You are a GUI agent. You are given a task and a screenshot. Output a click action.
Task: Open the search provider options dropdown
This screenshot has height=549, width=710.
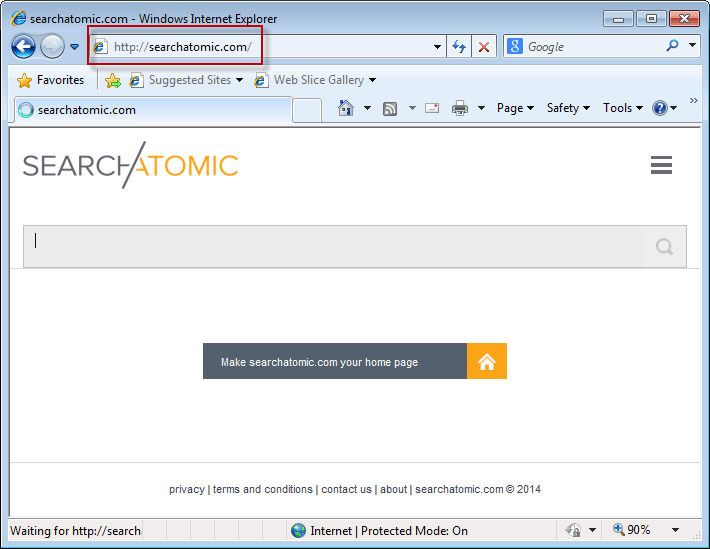pyautogui.click(x=692, y=45)
